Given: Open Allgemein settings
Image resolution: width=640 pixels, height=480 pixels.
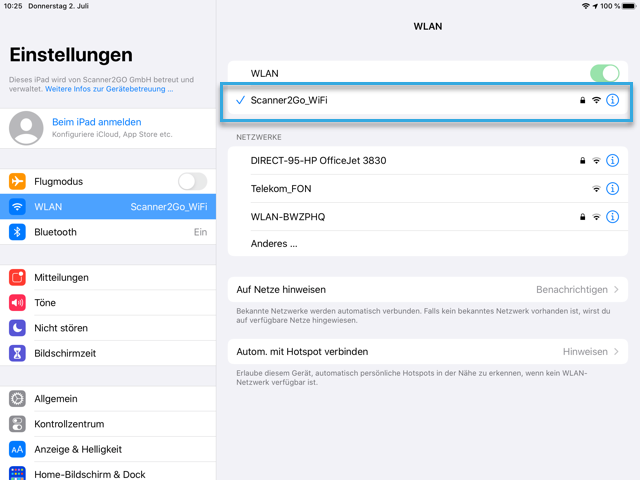Looking at the screenshot, I should 108,399.
